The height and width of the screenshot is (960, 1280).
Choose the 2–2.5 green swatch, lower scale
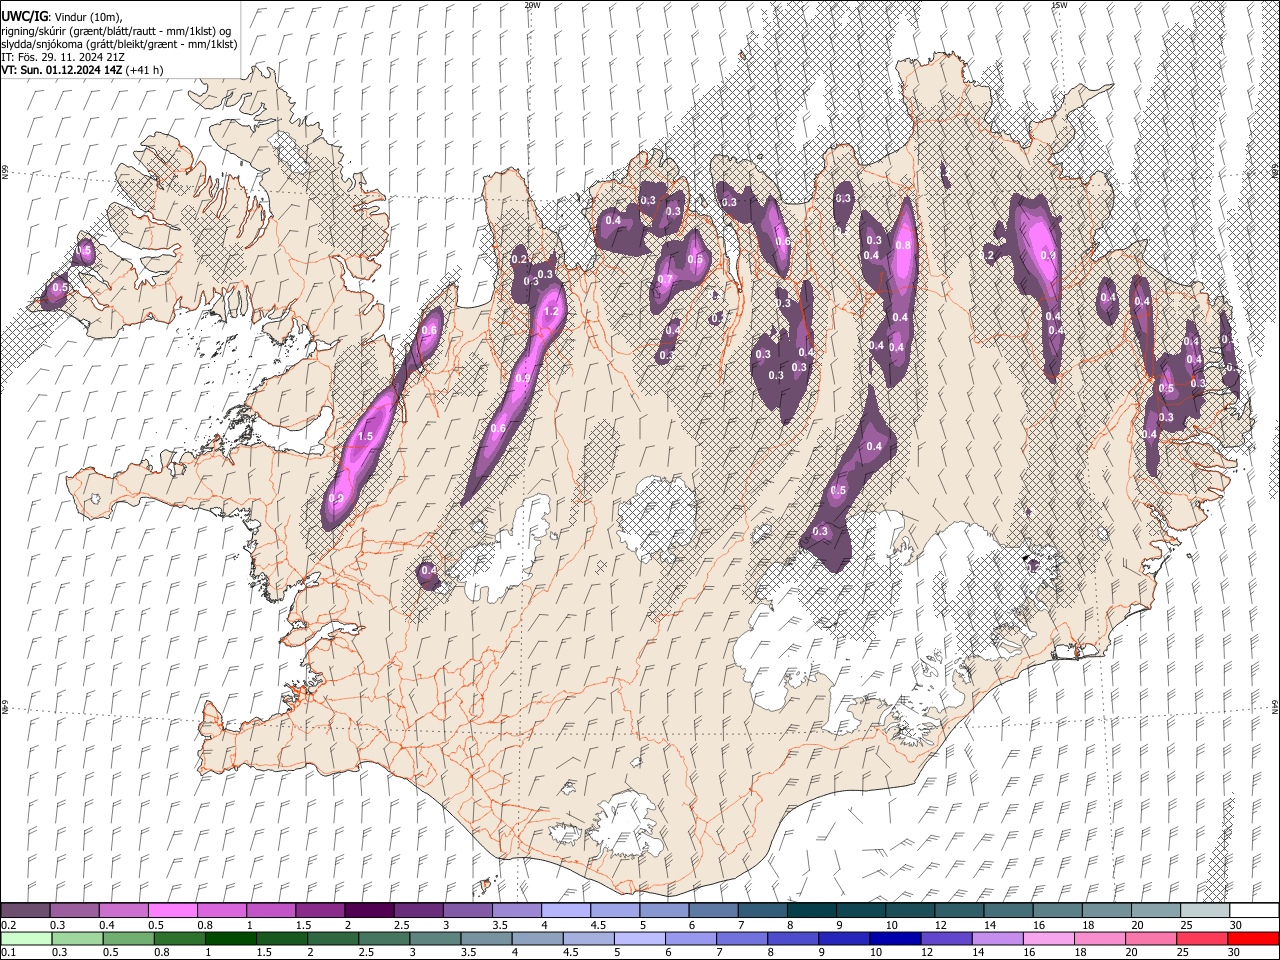coord(333,939)
